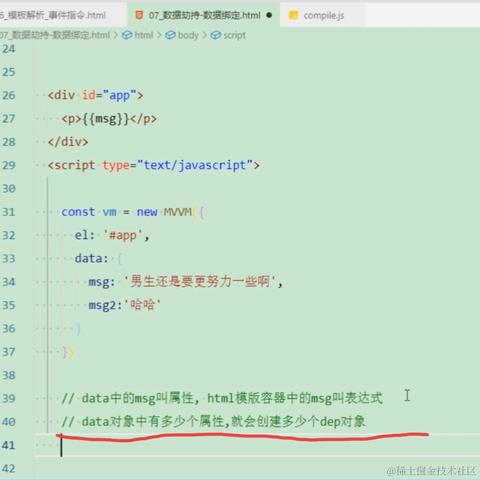Click line number 24 in the gutter
This screenshot has height=480, width=480.
tap(9, 49)
